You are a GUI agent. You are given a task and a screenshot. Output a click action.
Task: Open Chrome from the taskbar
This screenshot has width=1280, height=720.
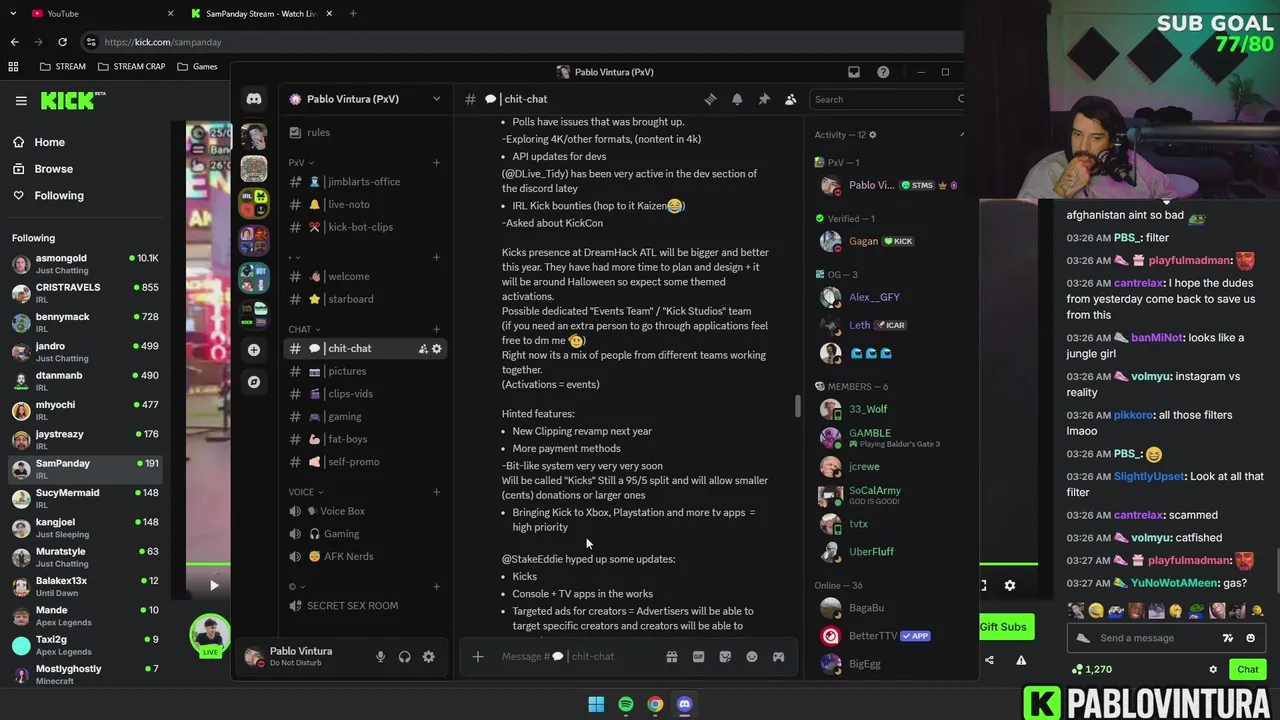click(654, 704)
